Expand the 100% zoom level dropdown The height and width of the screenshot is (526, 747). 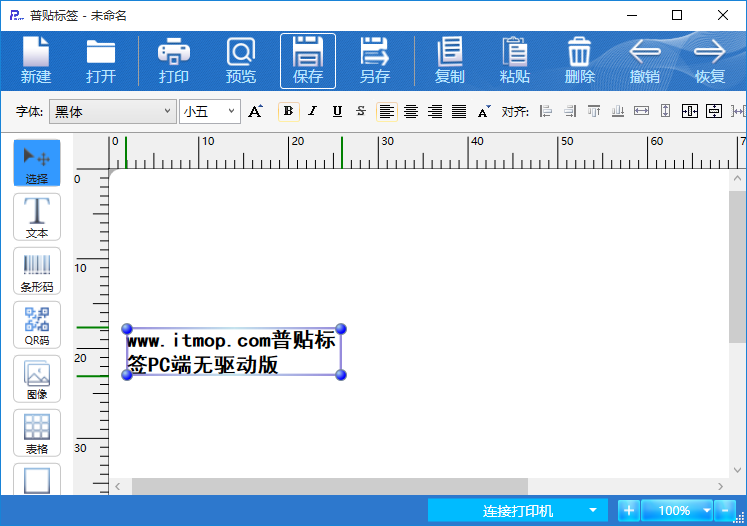[707, 511]
